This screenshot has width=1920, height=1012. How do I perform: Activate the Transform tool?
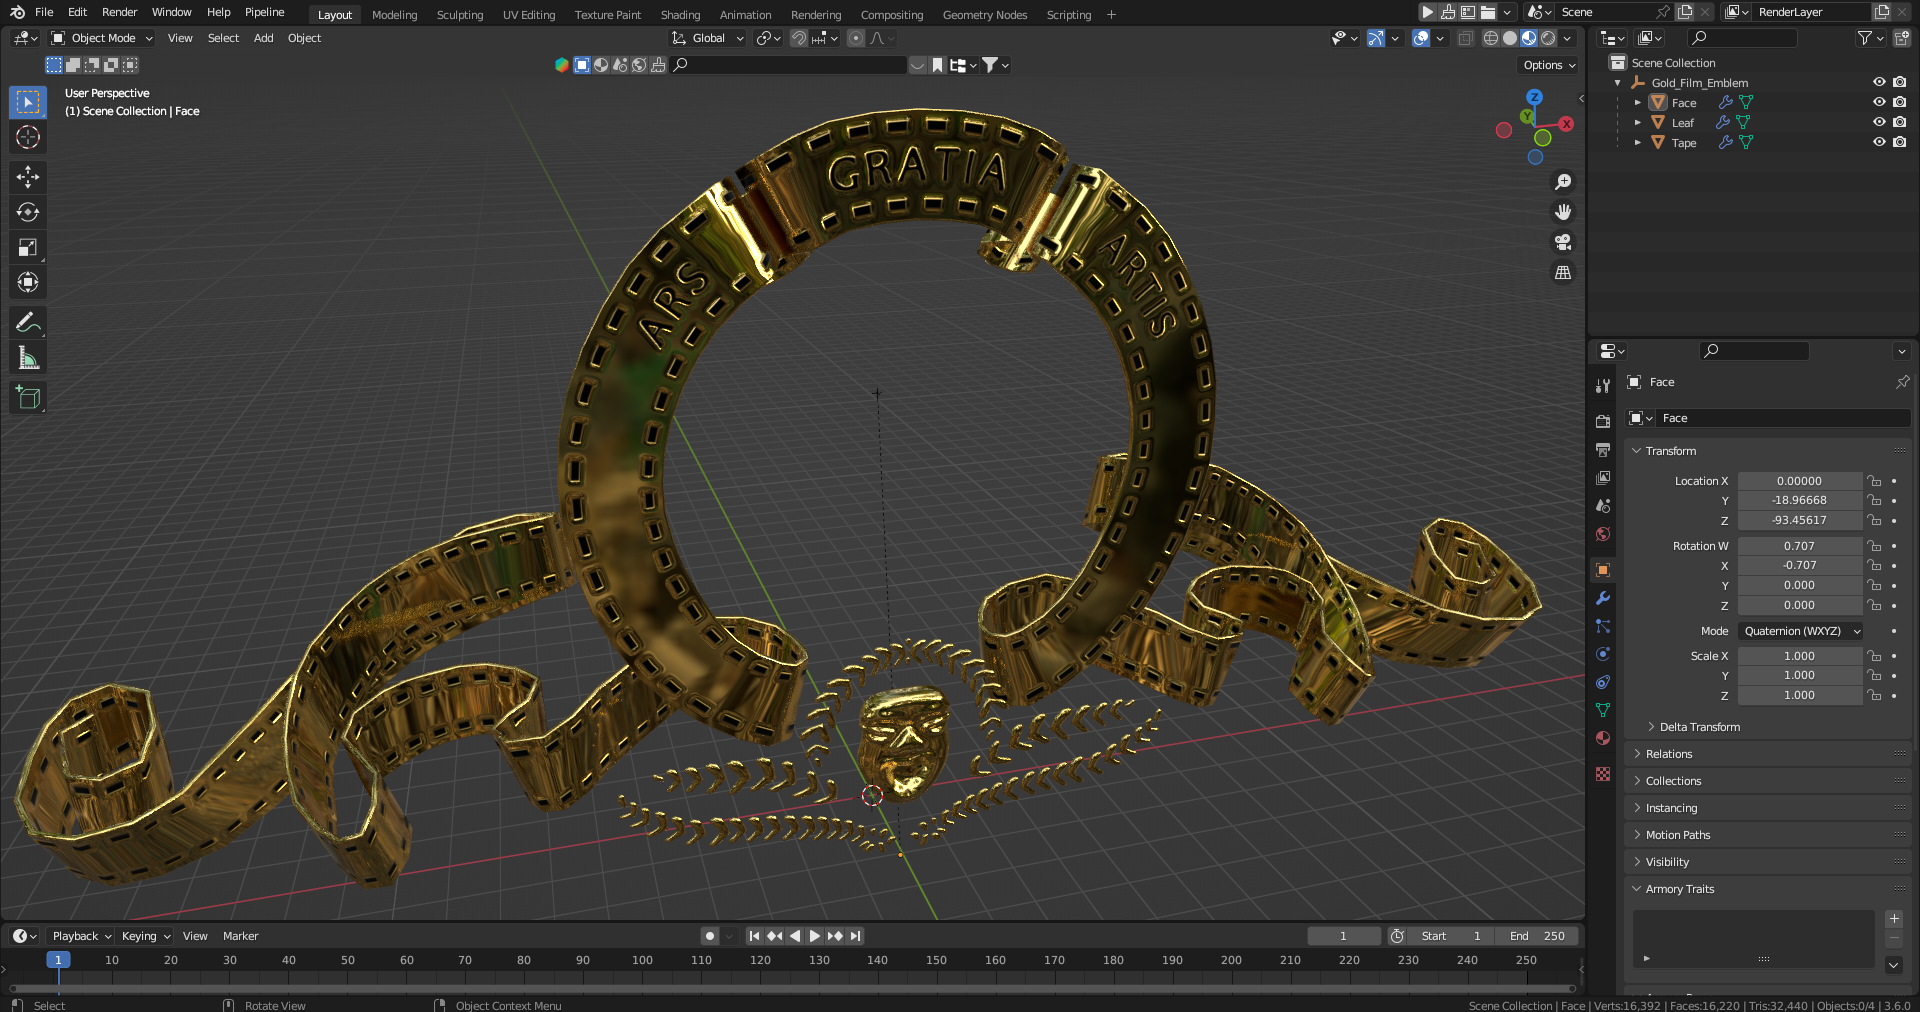(x=28, y=282)
